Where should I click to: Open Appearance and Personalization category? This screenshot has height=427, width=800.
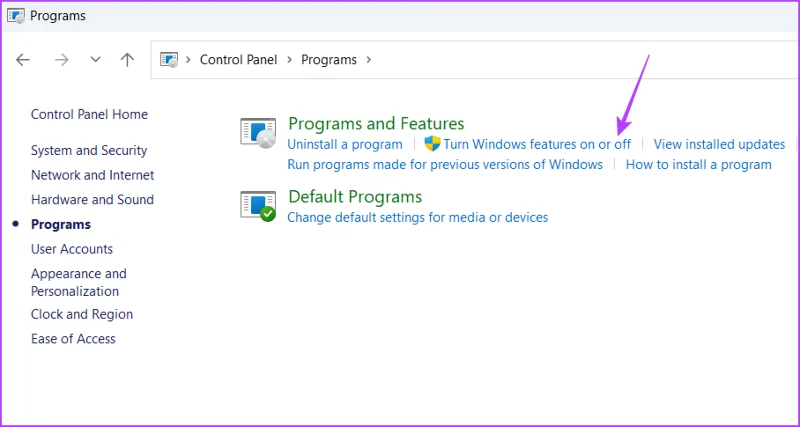(x=79, y=283)
